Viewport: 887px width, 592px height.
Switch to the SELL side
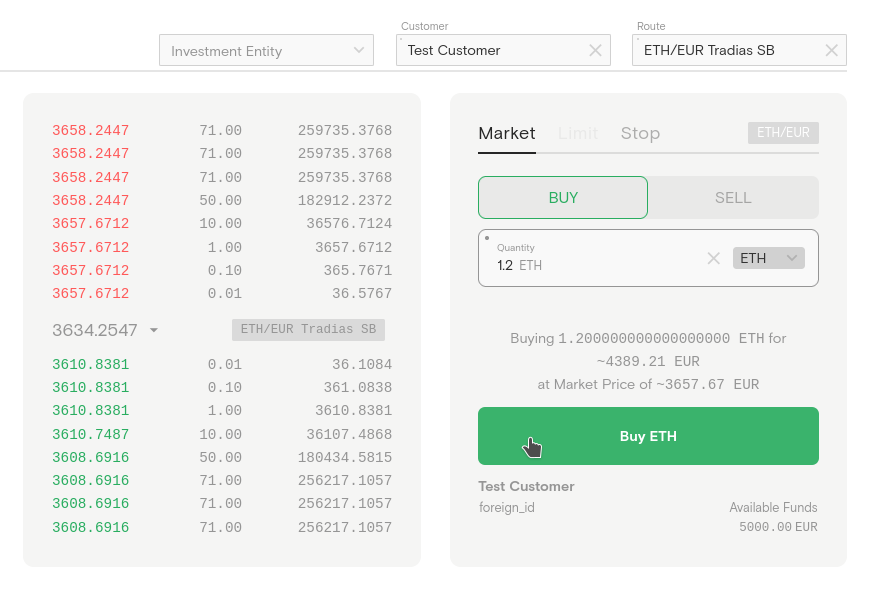(733, 198)
